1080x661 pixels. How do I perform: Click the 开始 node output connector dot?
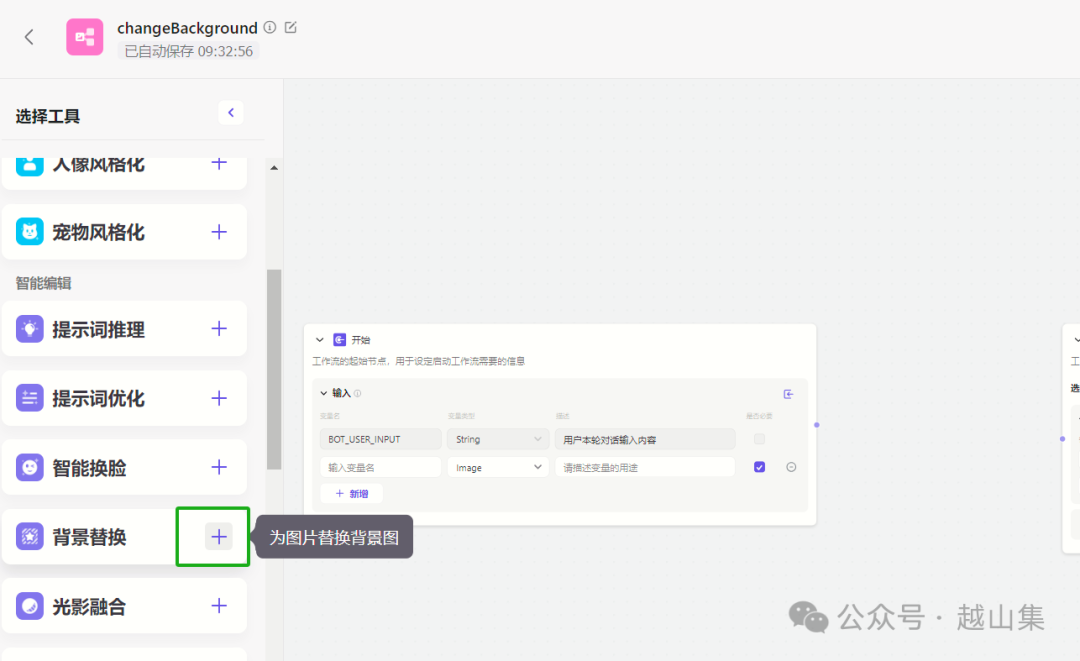[x=817, y=425]
